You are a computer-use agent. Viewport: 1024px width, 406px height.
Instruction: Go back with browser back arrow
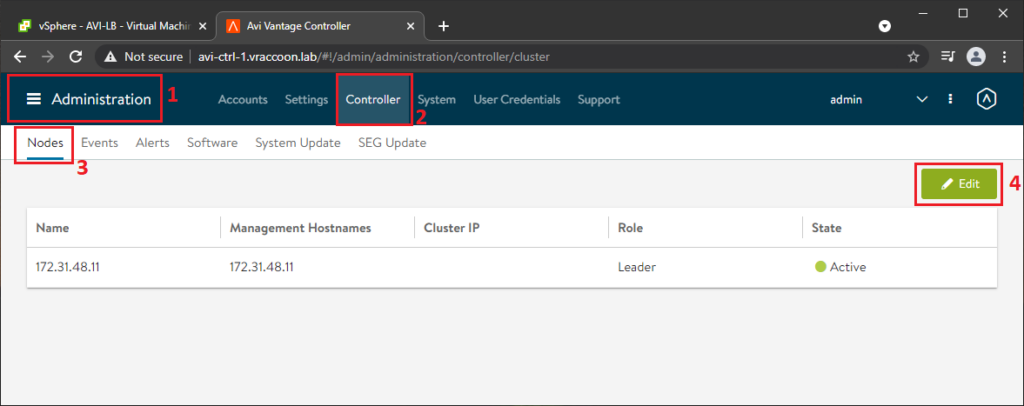click(x=20, y=57)
